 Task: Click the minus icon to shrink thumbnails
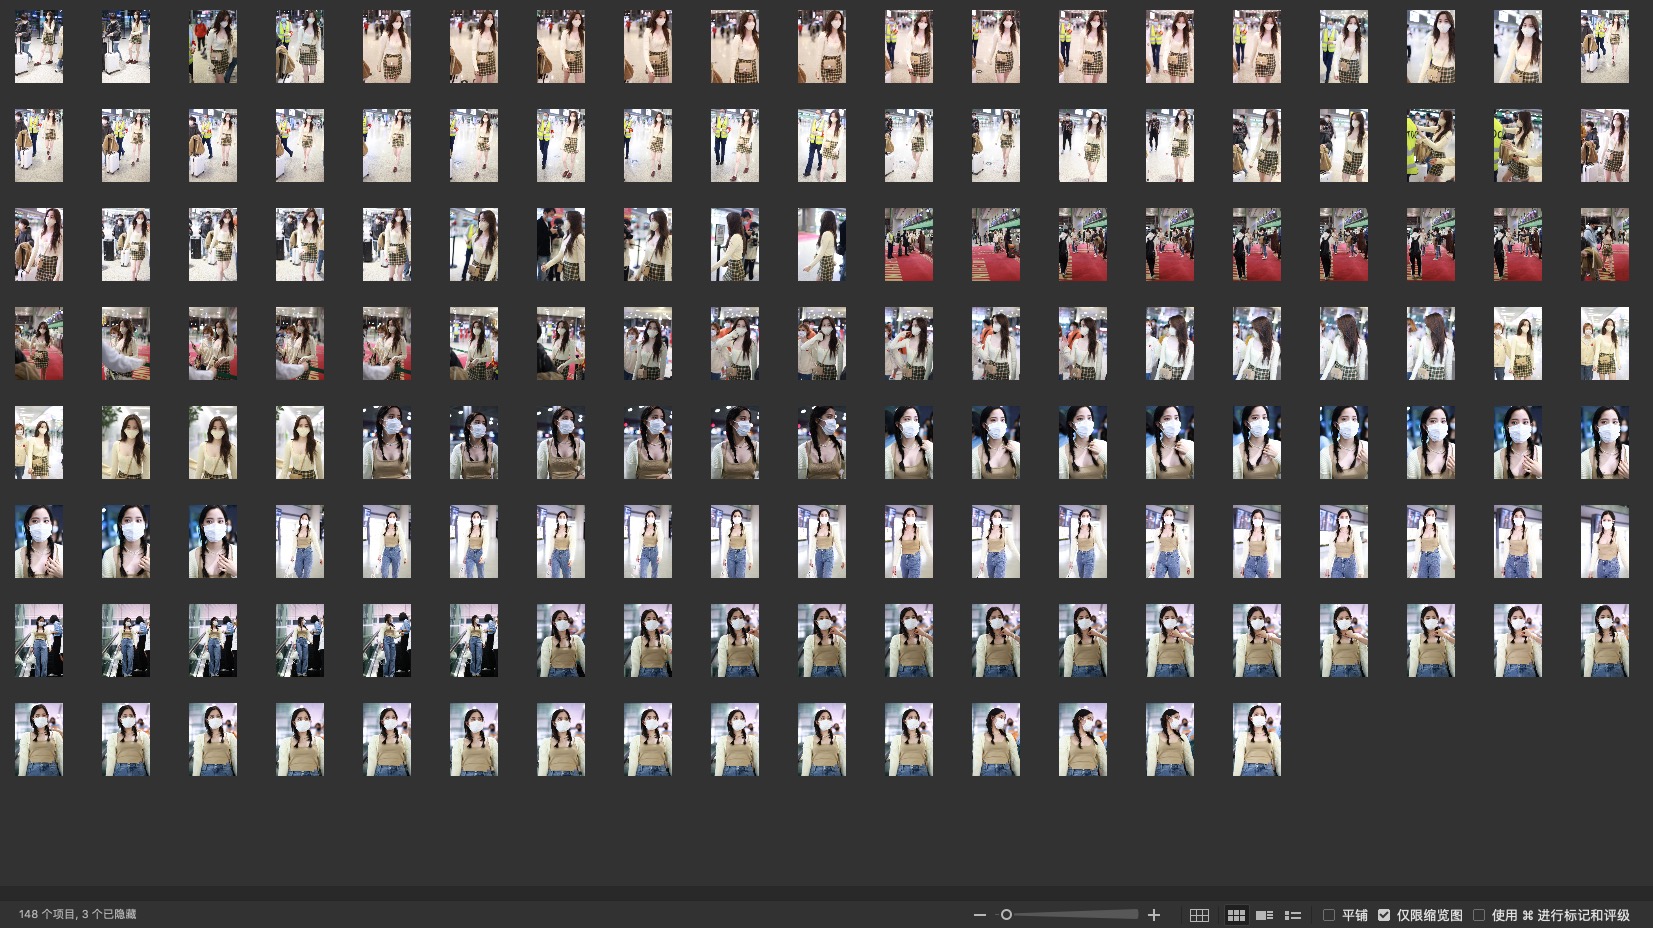click(980, 915)
